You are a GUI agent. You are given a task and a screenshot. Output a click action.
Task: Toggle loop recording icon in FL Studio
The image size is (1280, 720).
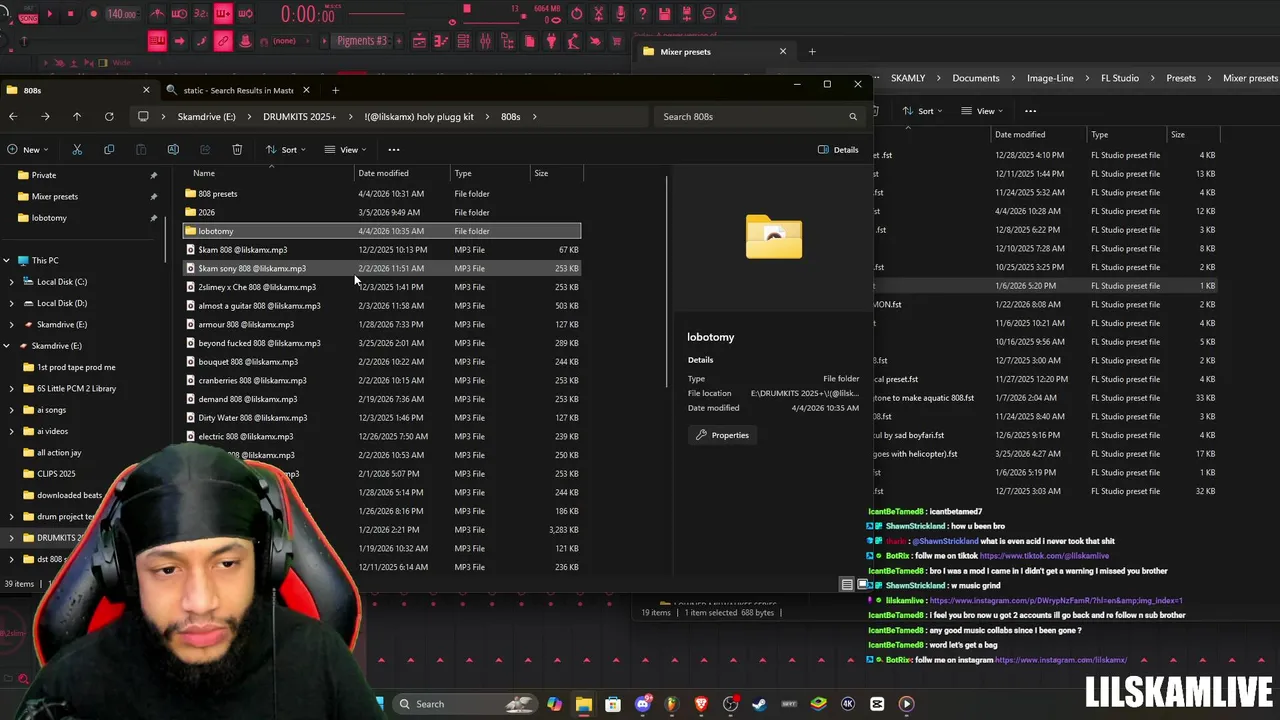click(x=245, y=14)
